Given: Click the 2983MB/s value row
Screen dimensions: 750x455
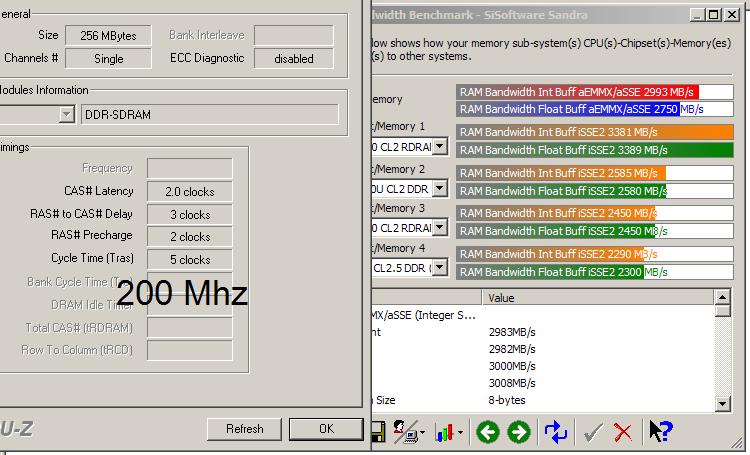Looking at the screenshot, I should (512, 332).
